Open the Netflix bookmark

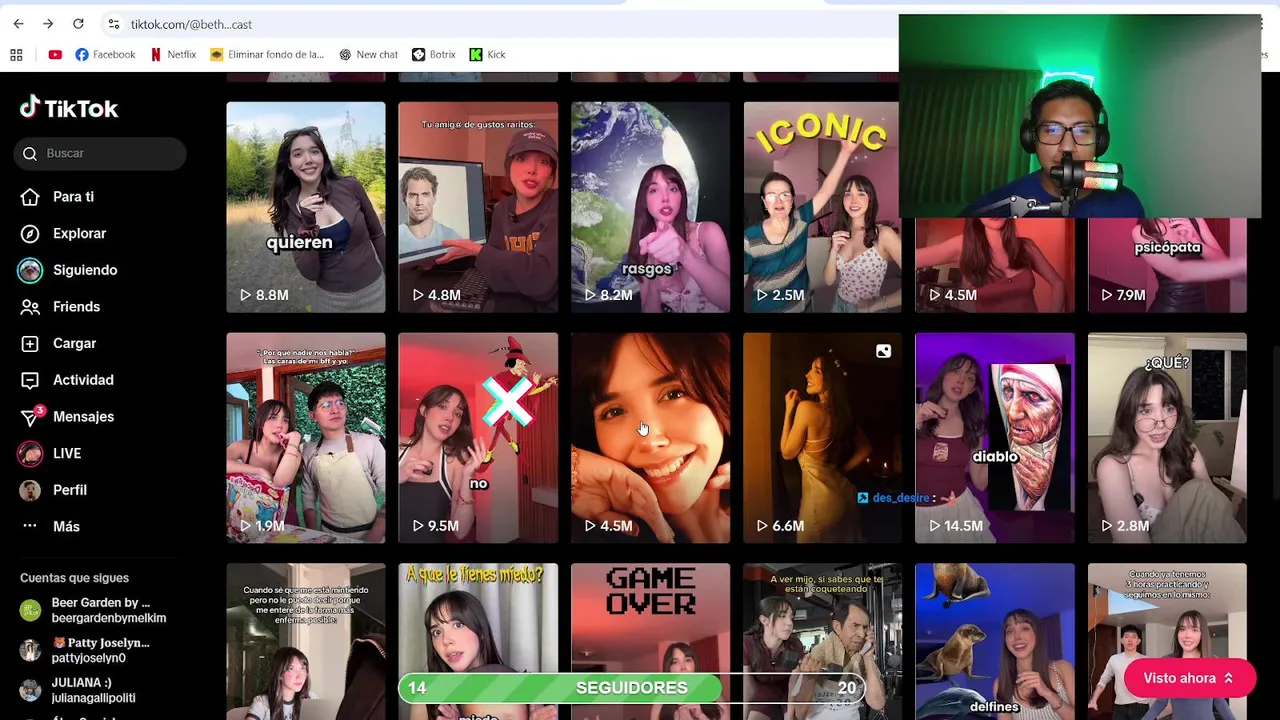tap(173, 55)
